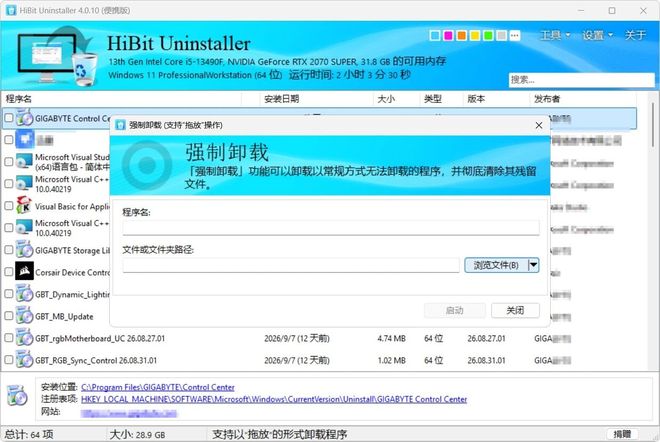660x442 pixels.
Task: Open the blurred website link
Action: (x=129, y=413)
